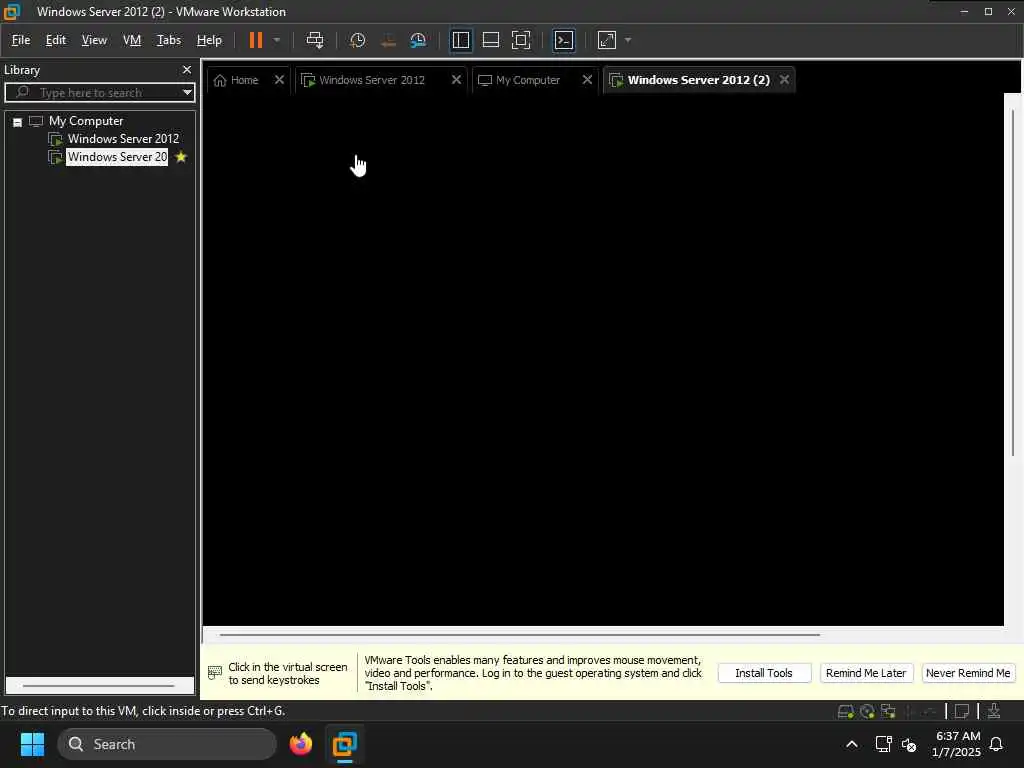The image size is (1024, 768).
Task: Open the power options dropdown arrow
Action: click(277, 40)
